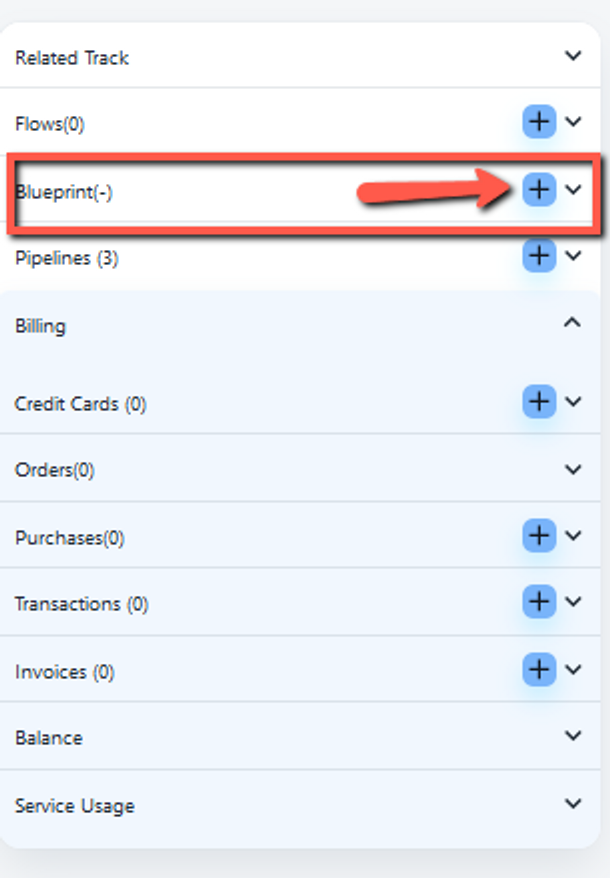Add a Purchase using plus icon
The height and width of the screenshot is (878, 610).
[x=539, y=536]
